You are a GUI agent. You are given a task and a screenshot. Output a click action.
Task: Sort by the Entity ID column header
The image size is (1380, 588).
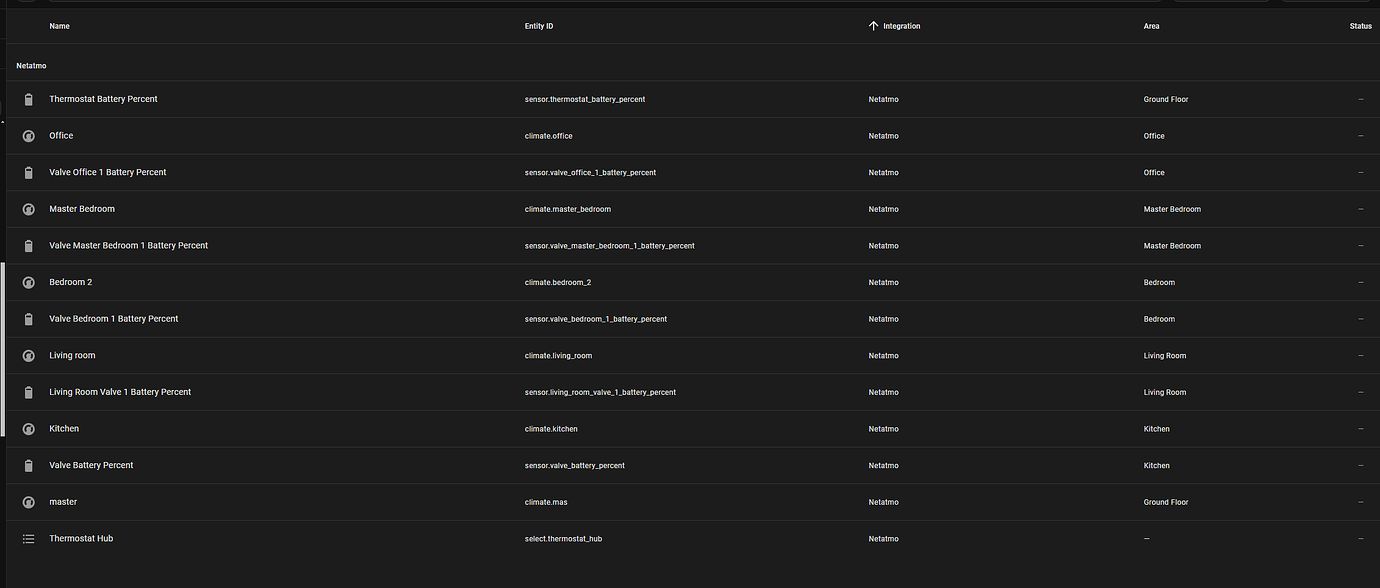click(539, 26)
